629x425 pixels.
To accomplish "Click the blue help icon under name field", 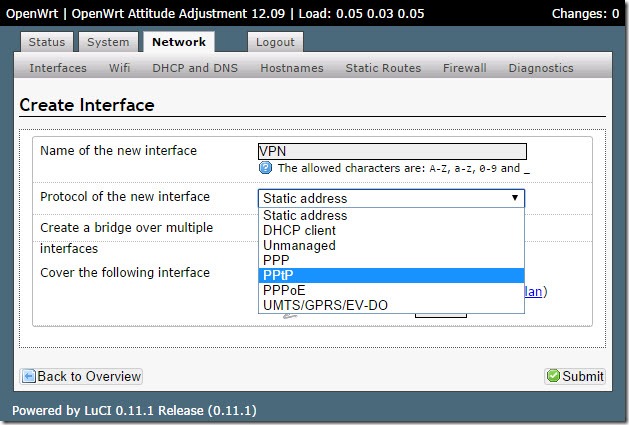I will [x=265, y=168].
